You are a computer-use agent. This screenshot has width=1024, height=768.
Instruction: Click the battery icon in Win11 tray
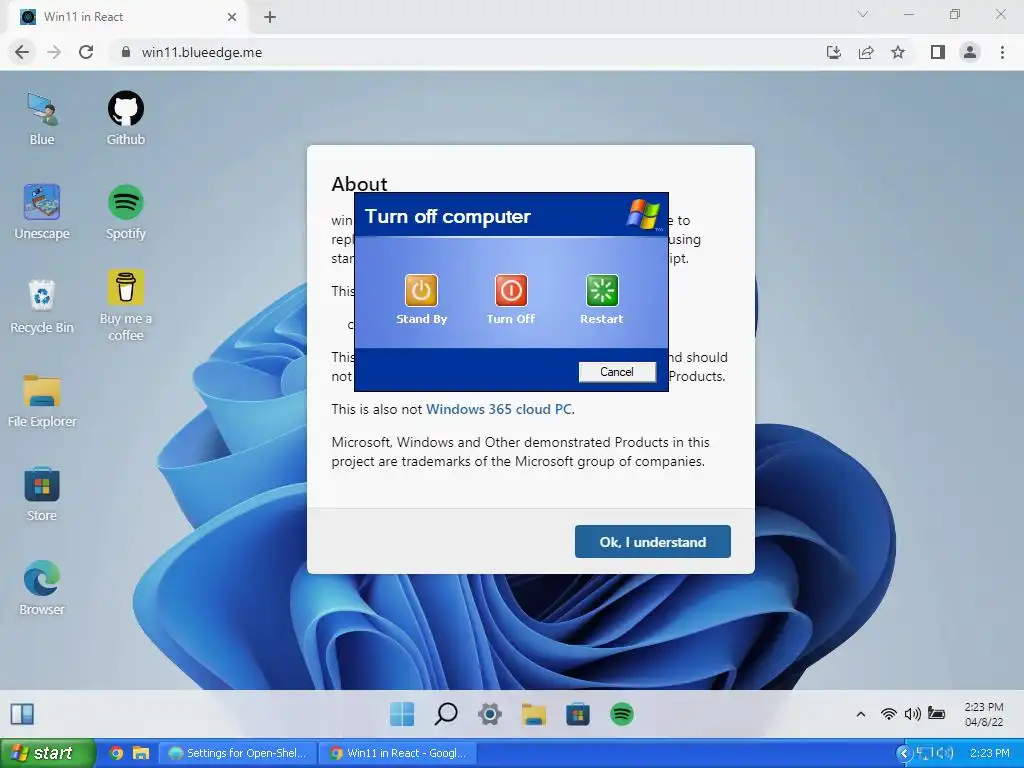tap(936, 714)
